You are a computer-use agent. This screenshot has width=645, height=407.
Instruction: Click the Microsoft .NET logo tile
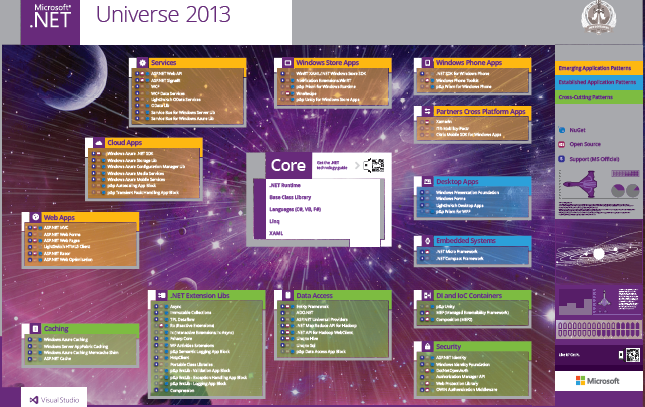(x=50, y=21)
